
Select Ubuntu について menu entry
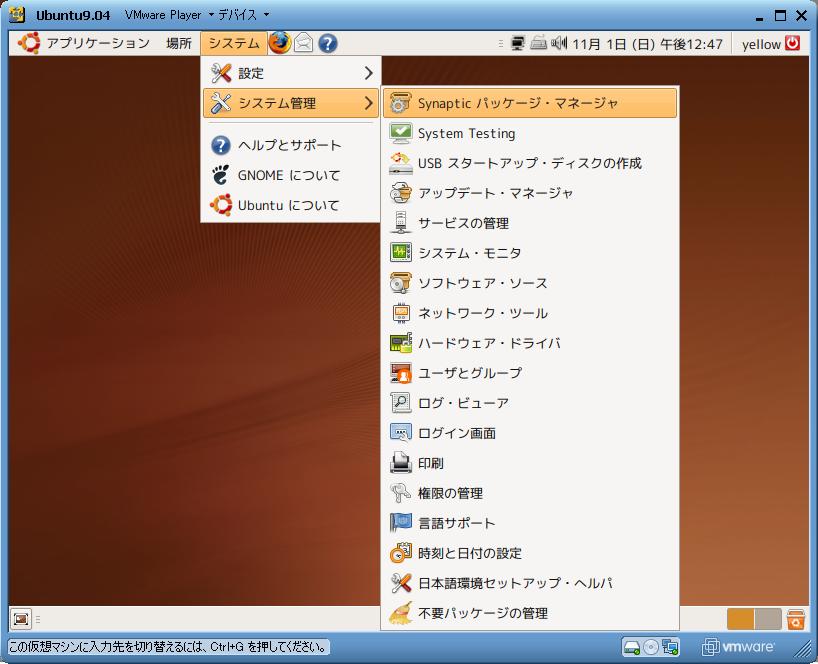[x=291, y=205]
